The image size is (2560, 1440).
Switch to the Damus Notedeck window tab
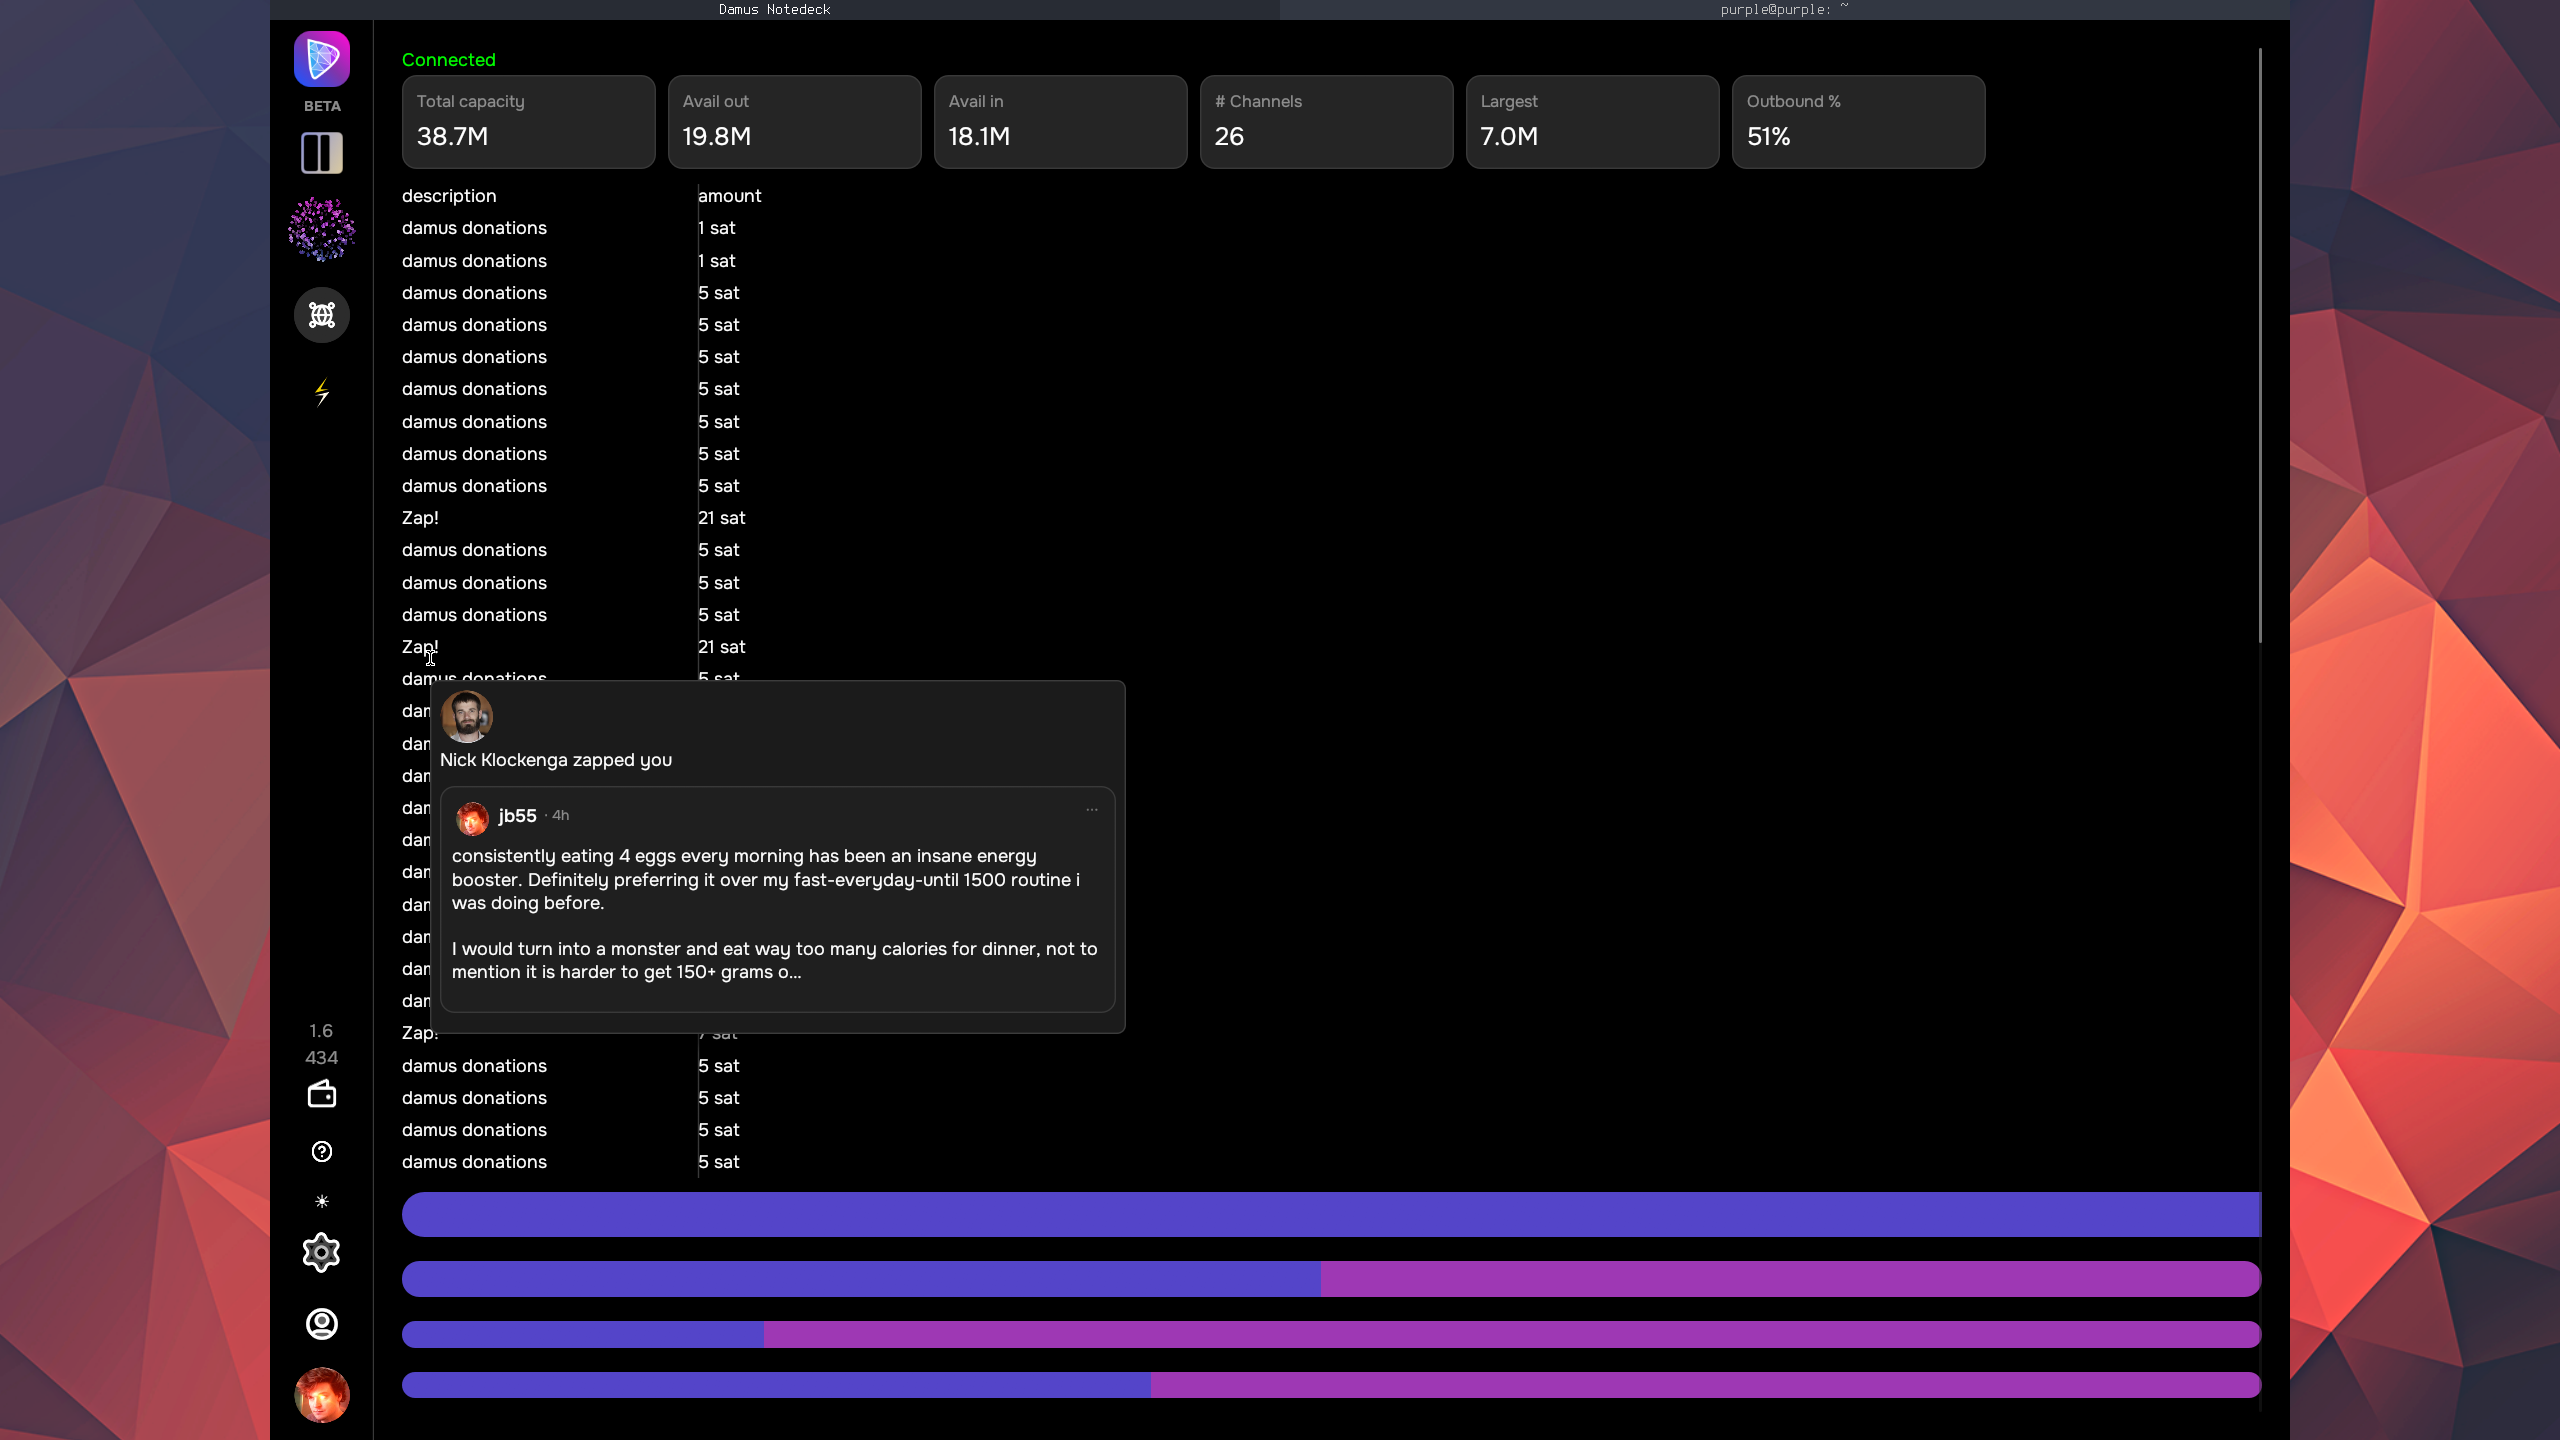775,9
